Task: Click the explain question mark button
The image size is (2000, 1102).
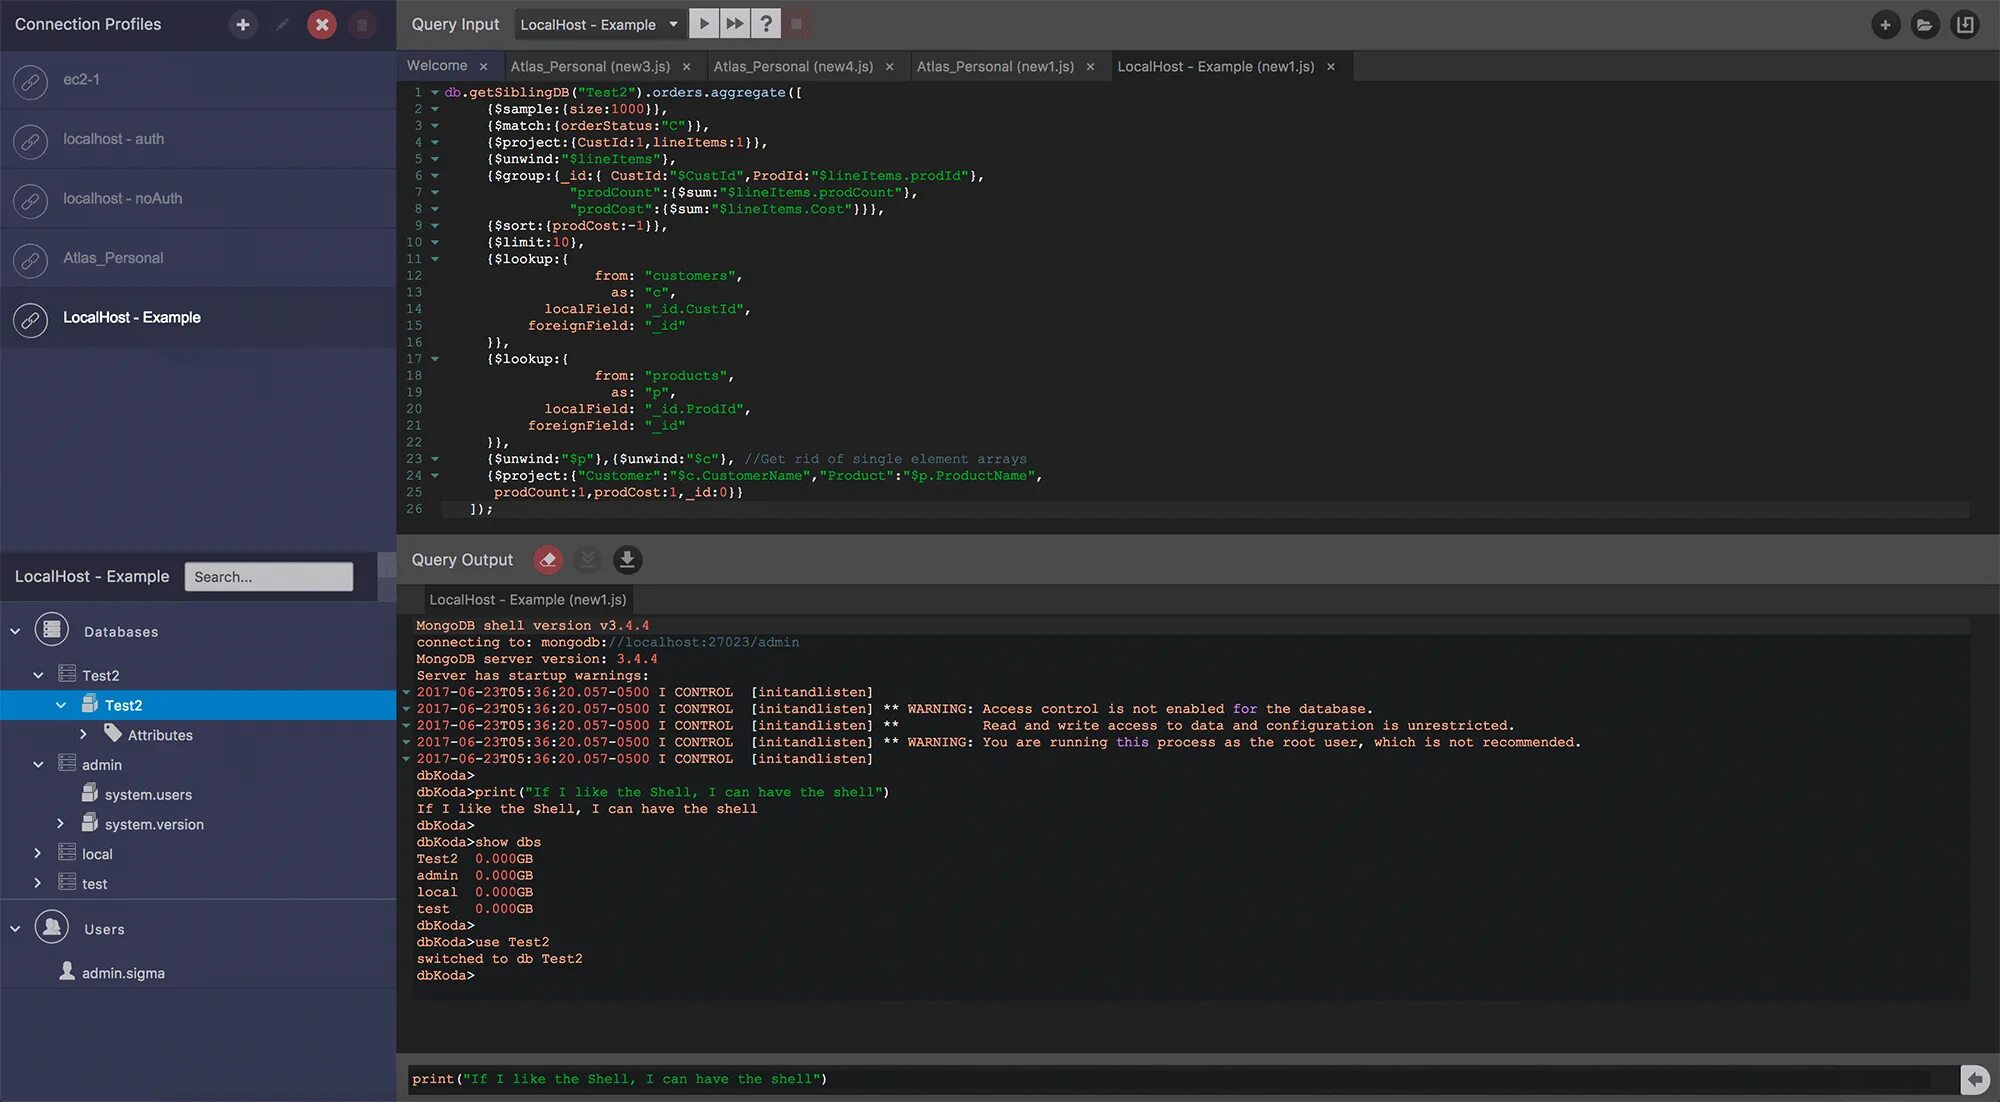Action: pyautogui.click(x=766, y=24)
